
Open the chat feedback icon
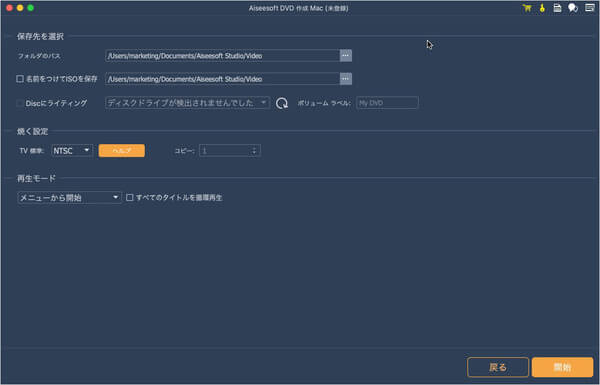(573, 8)
